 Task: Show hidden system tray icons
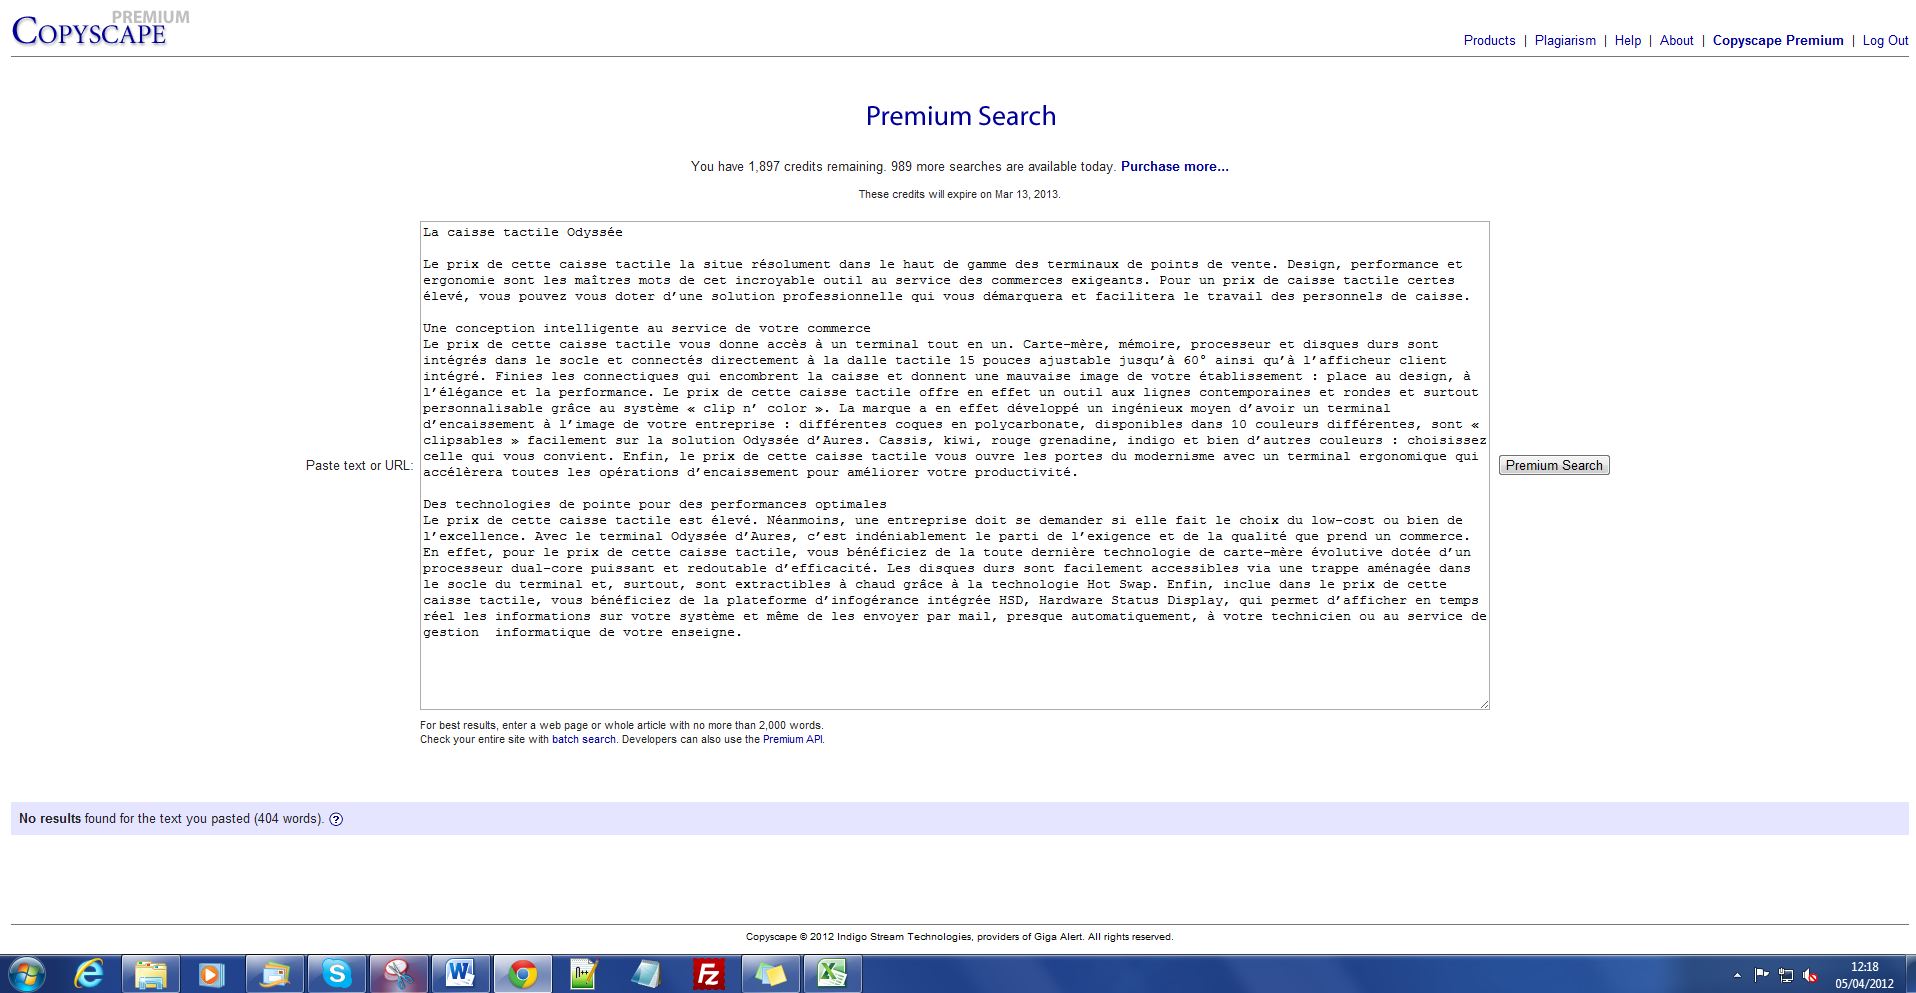click(x=1737, y=974)
